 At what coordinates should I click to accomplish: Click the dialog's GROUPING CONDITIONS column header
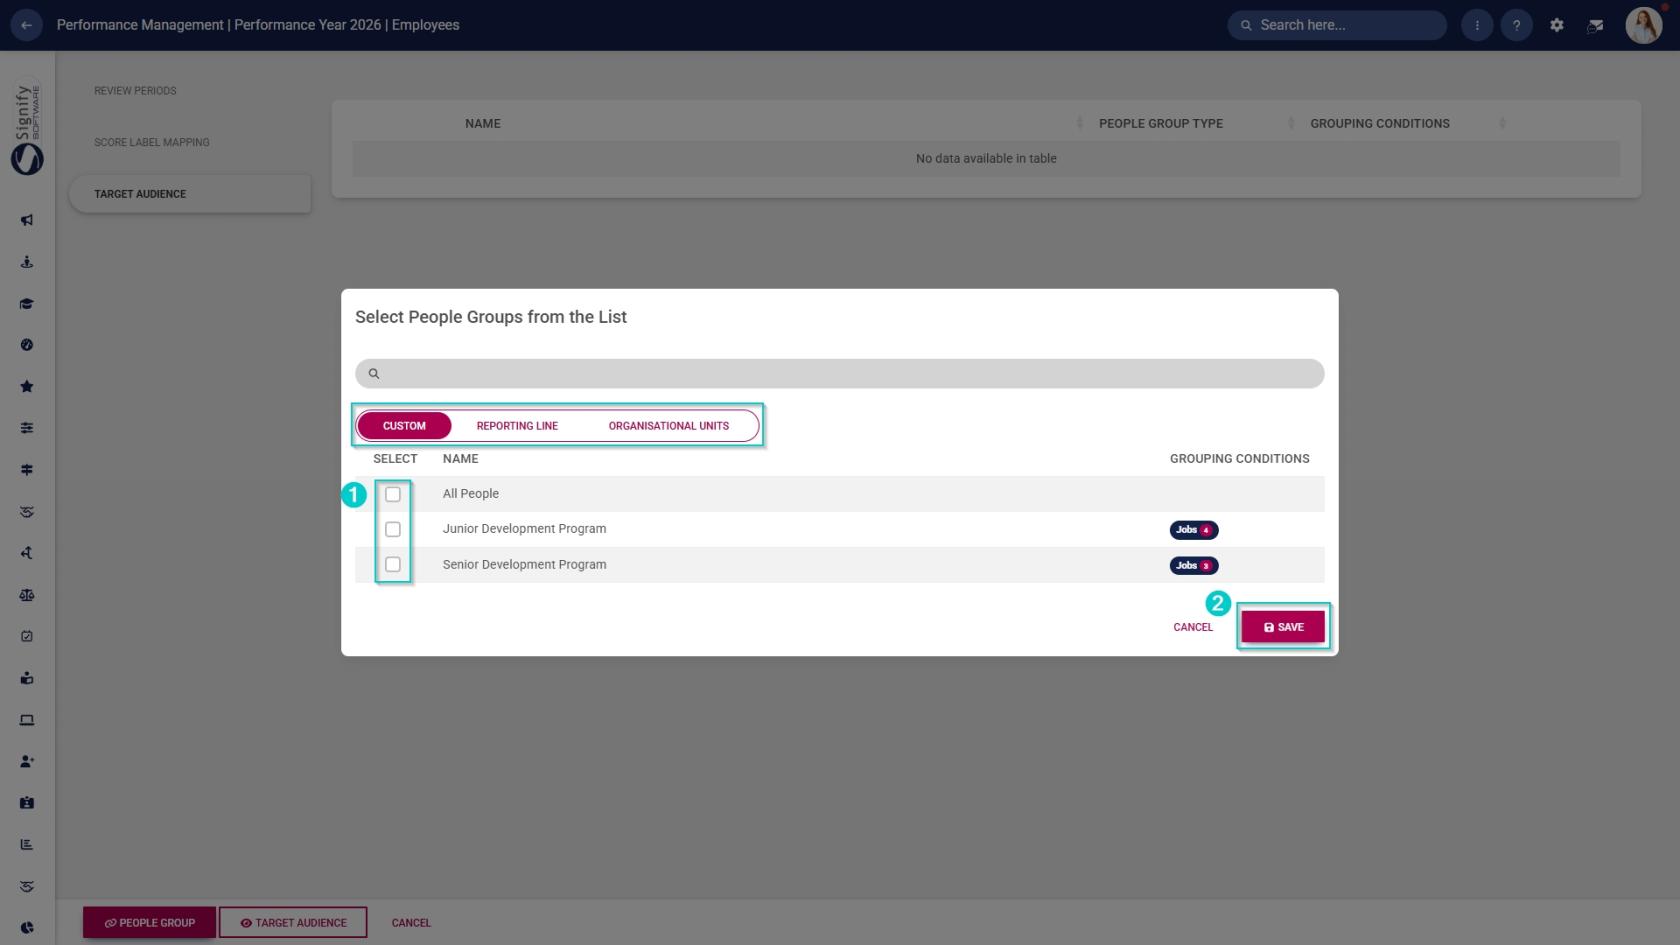[1239, 459]
